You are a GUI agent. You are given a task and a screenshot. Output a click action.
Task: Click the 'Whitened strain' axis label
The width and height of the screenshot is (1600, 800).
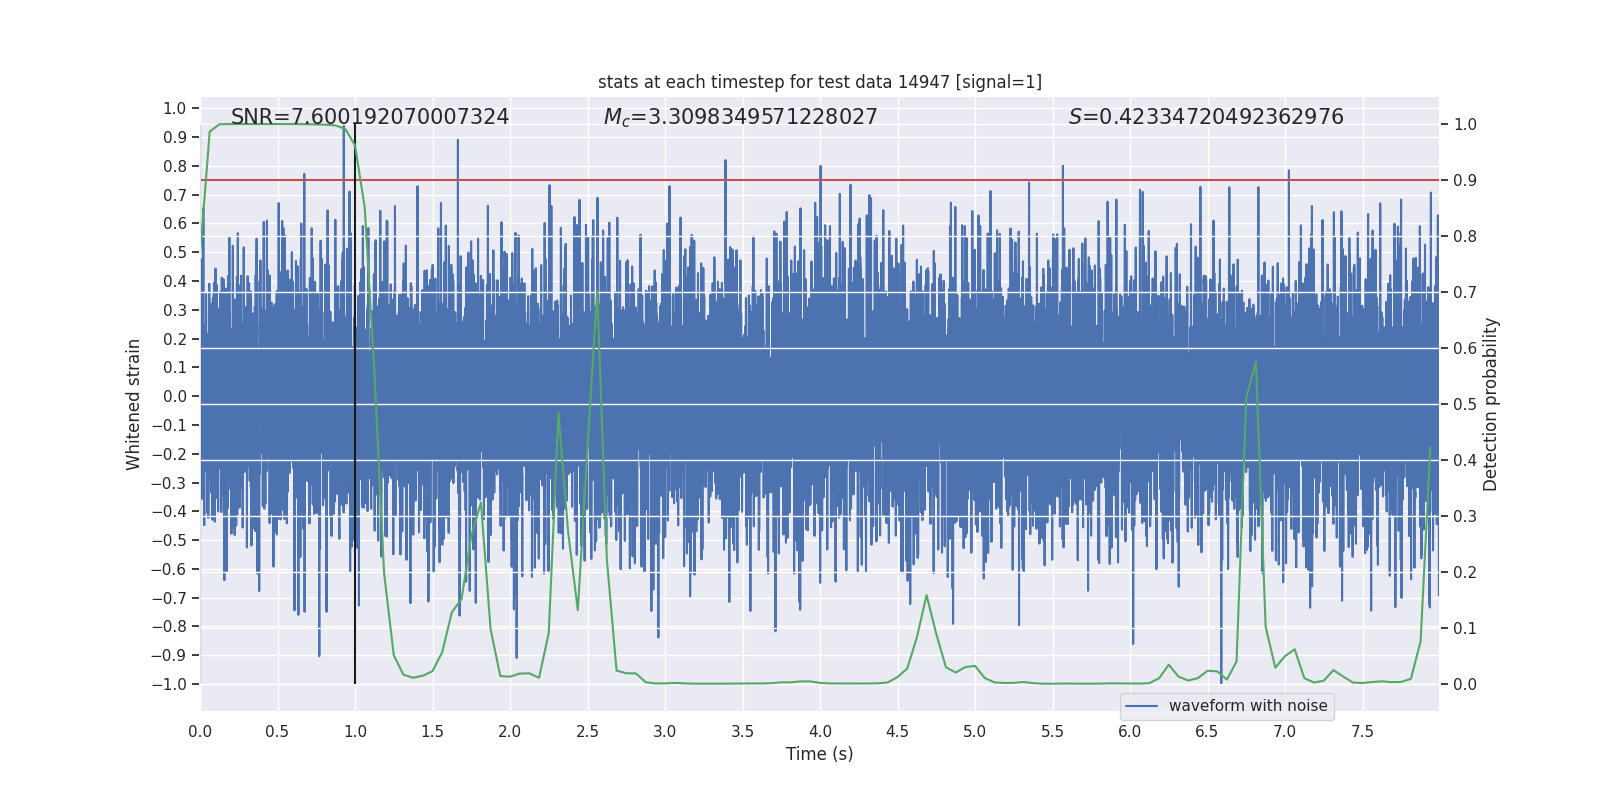tap(134, 404)
